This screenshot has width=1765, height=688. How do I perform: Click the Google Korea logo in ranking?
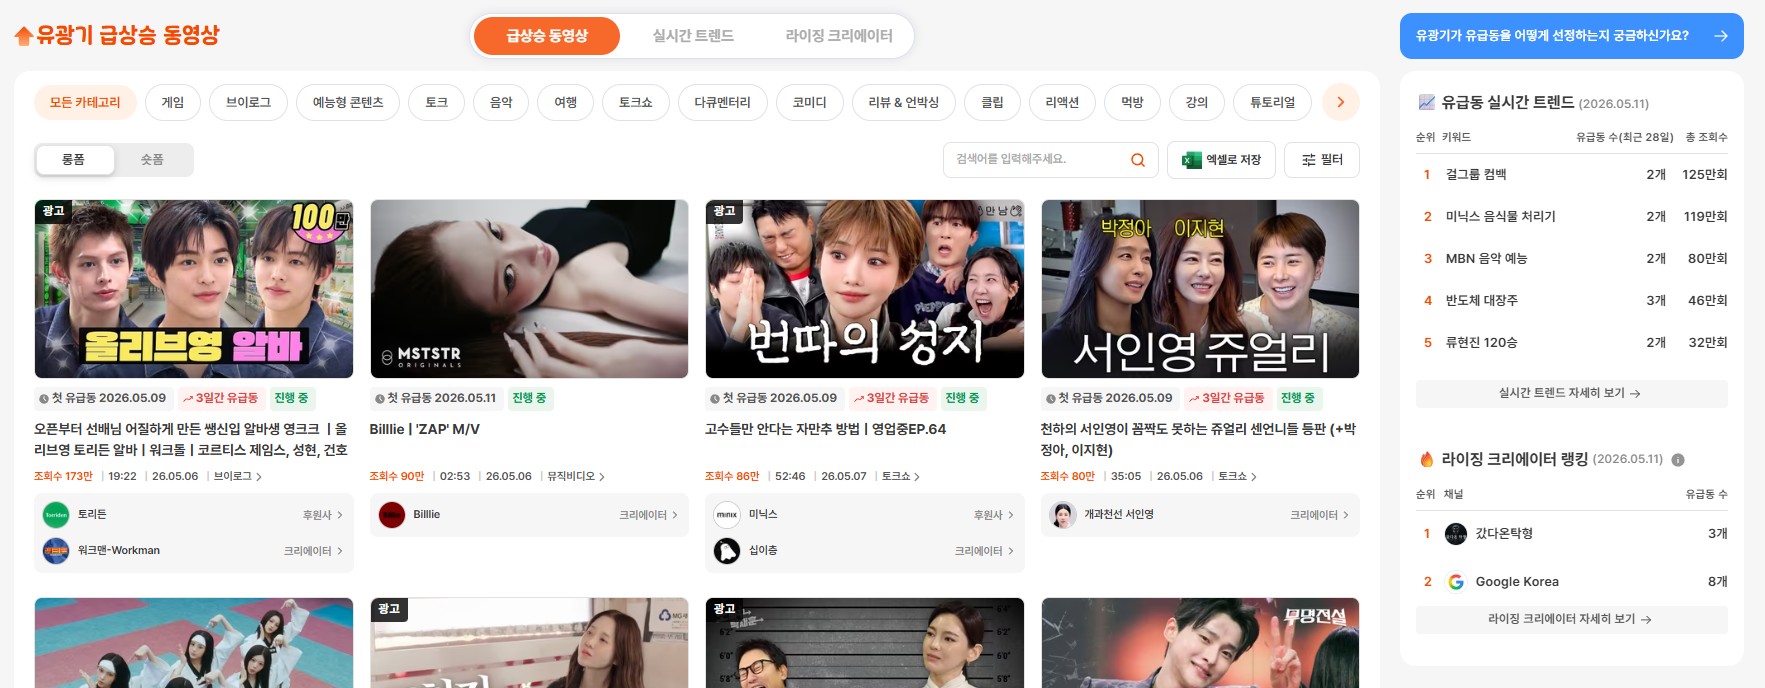pos(1456,582)
